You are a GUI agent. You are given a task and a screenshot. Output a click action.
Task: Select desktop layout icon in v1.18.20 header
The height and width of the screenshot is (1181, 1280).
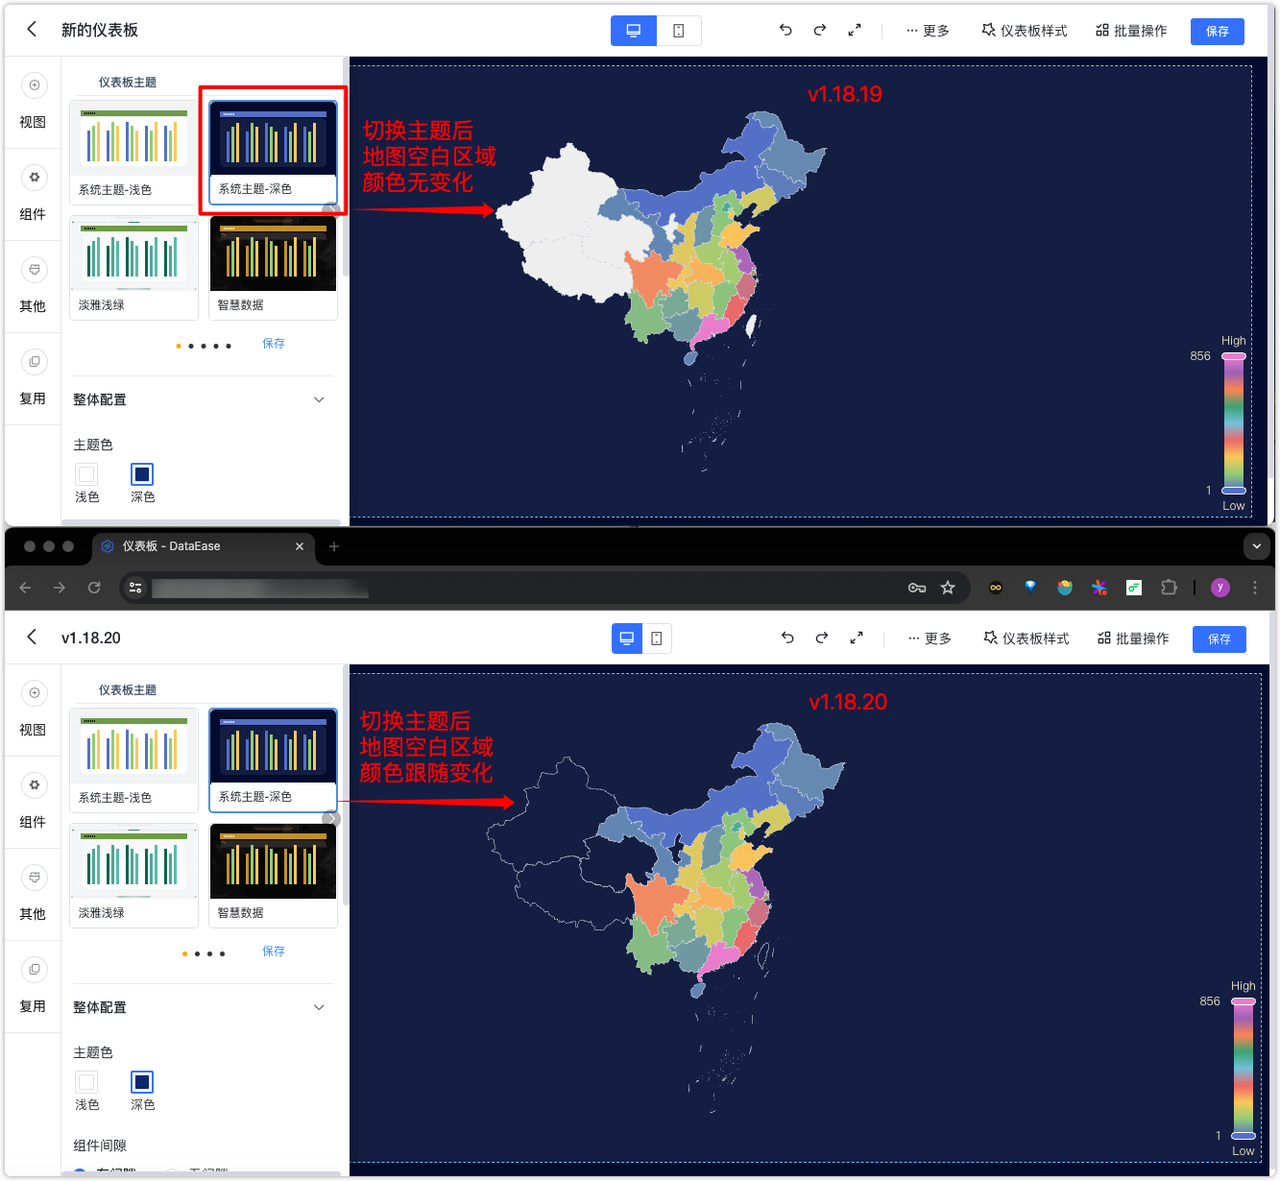627,638
